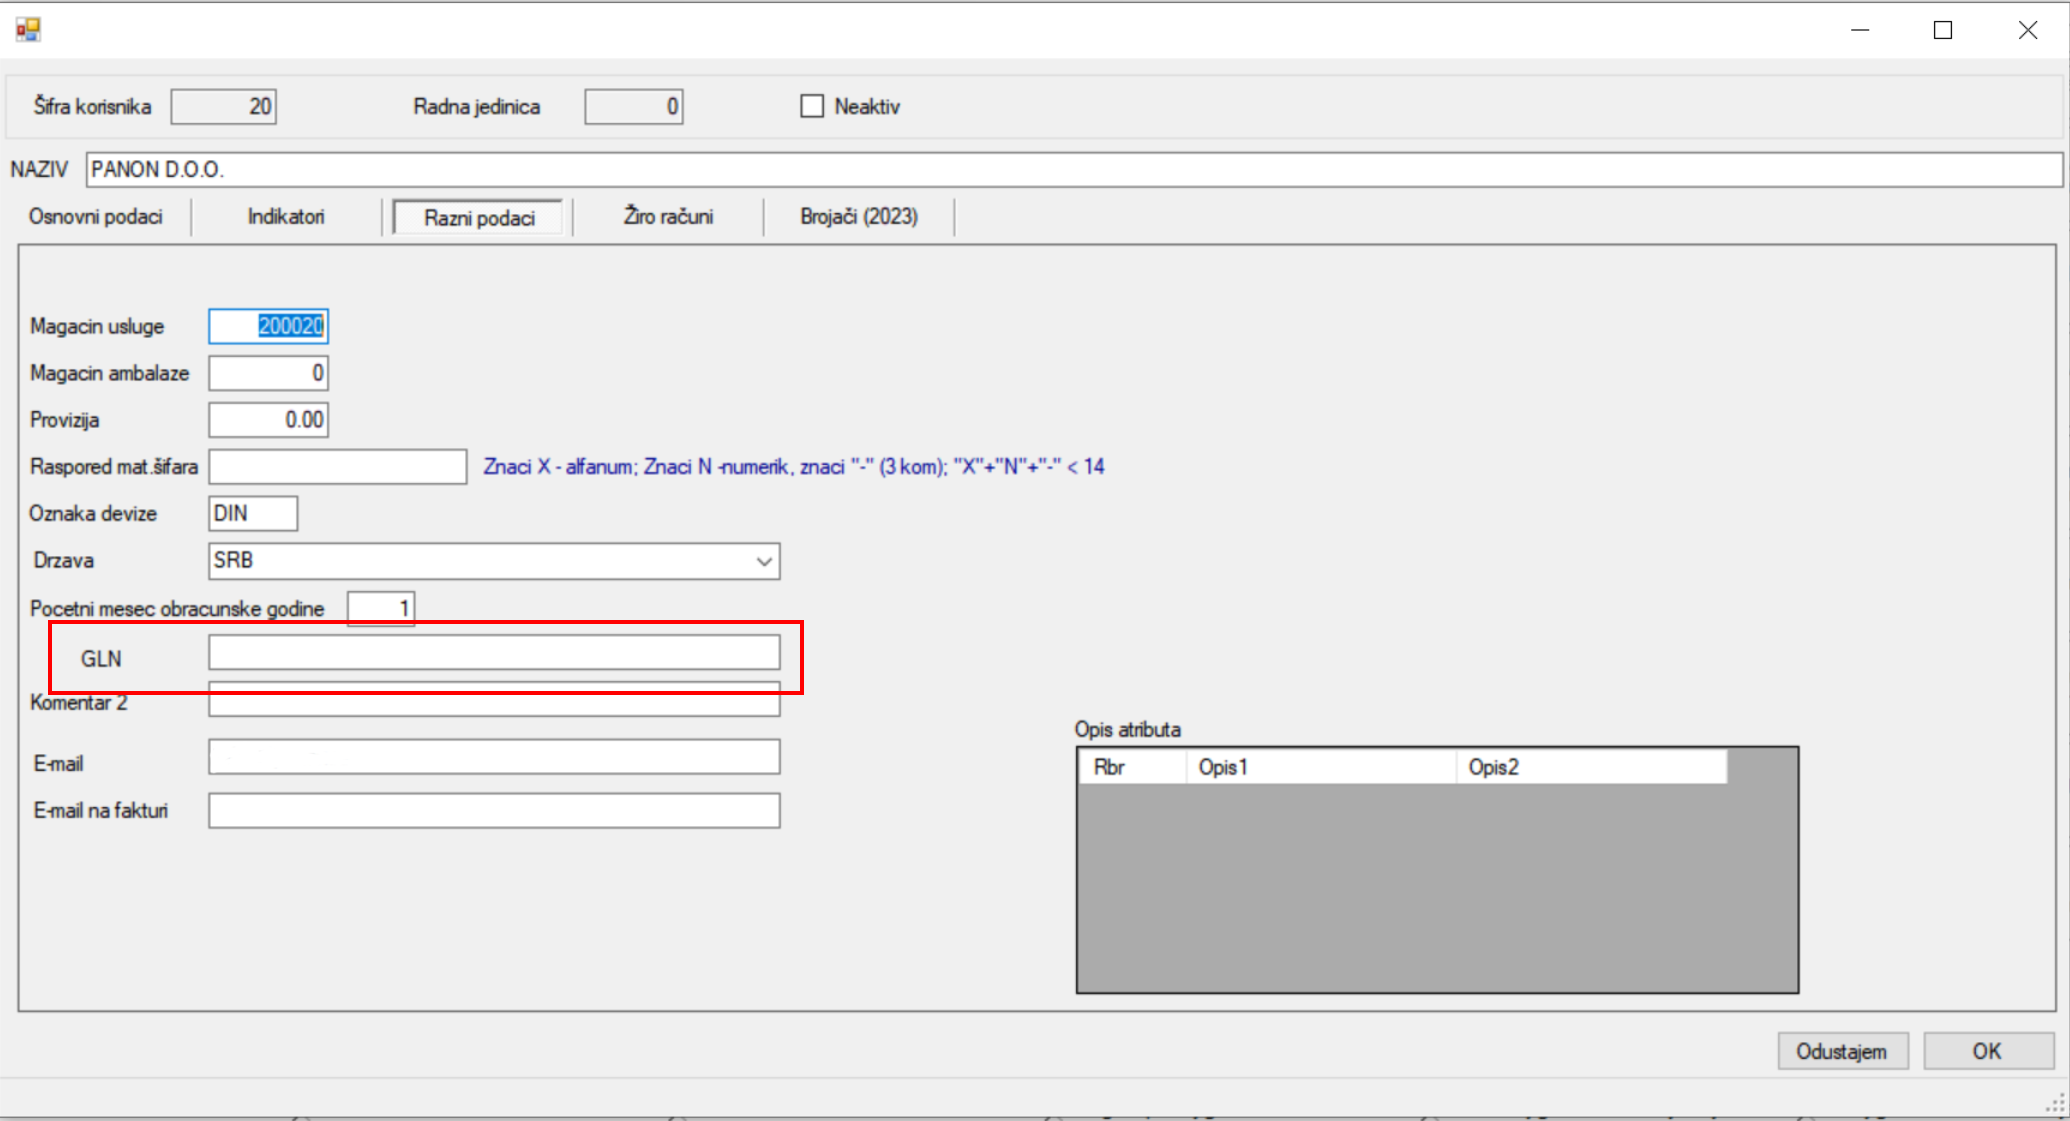
Task: Toggle the Neaktiv checkbox
Action: point(812,106)
